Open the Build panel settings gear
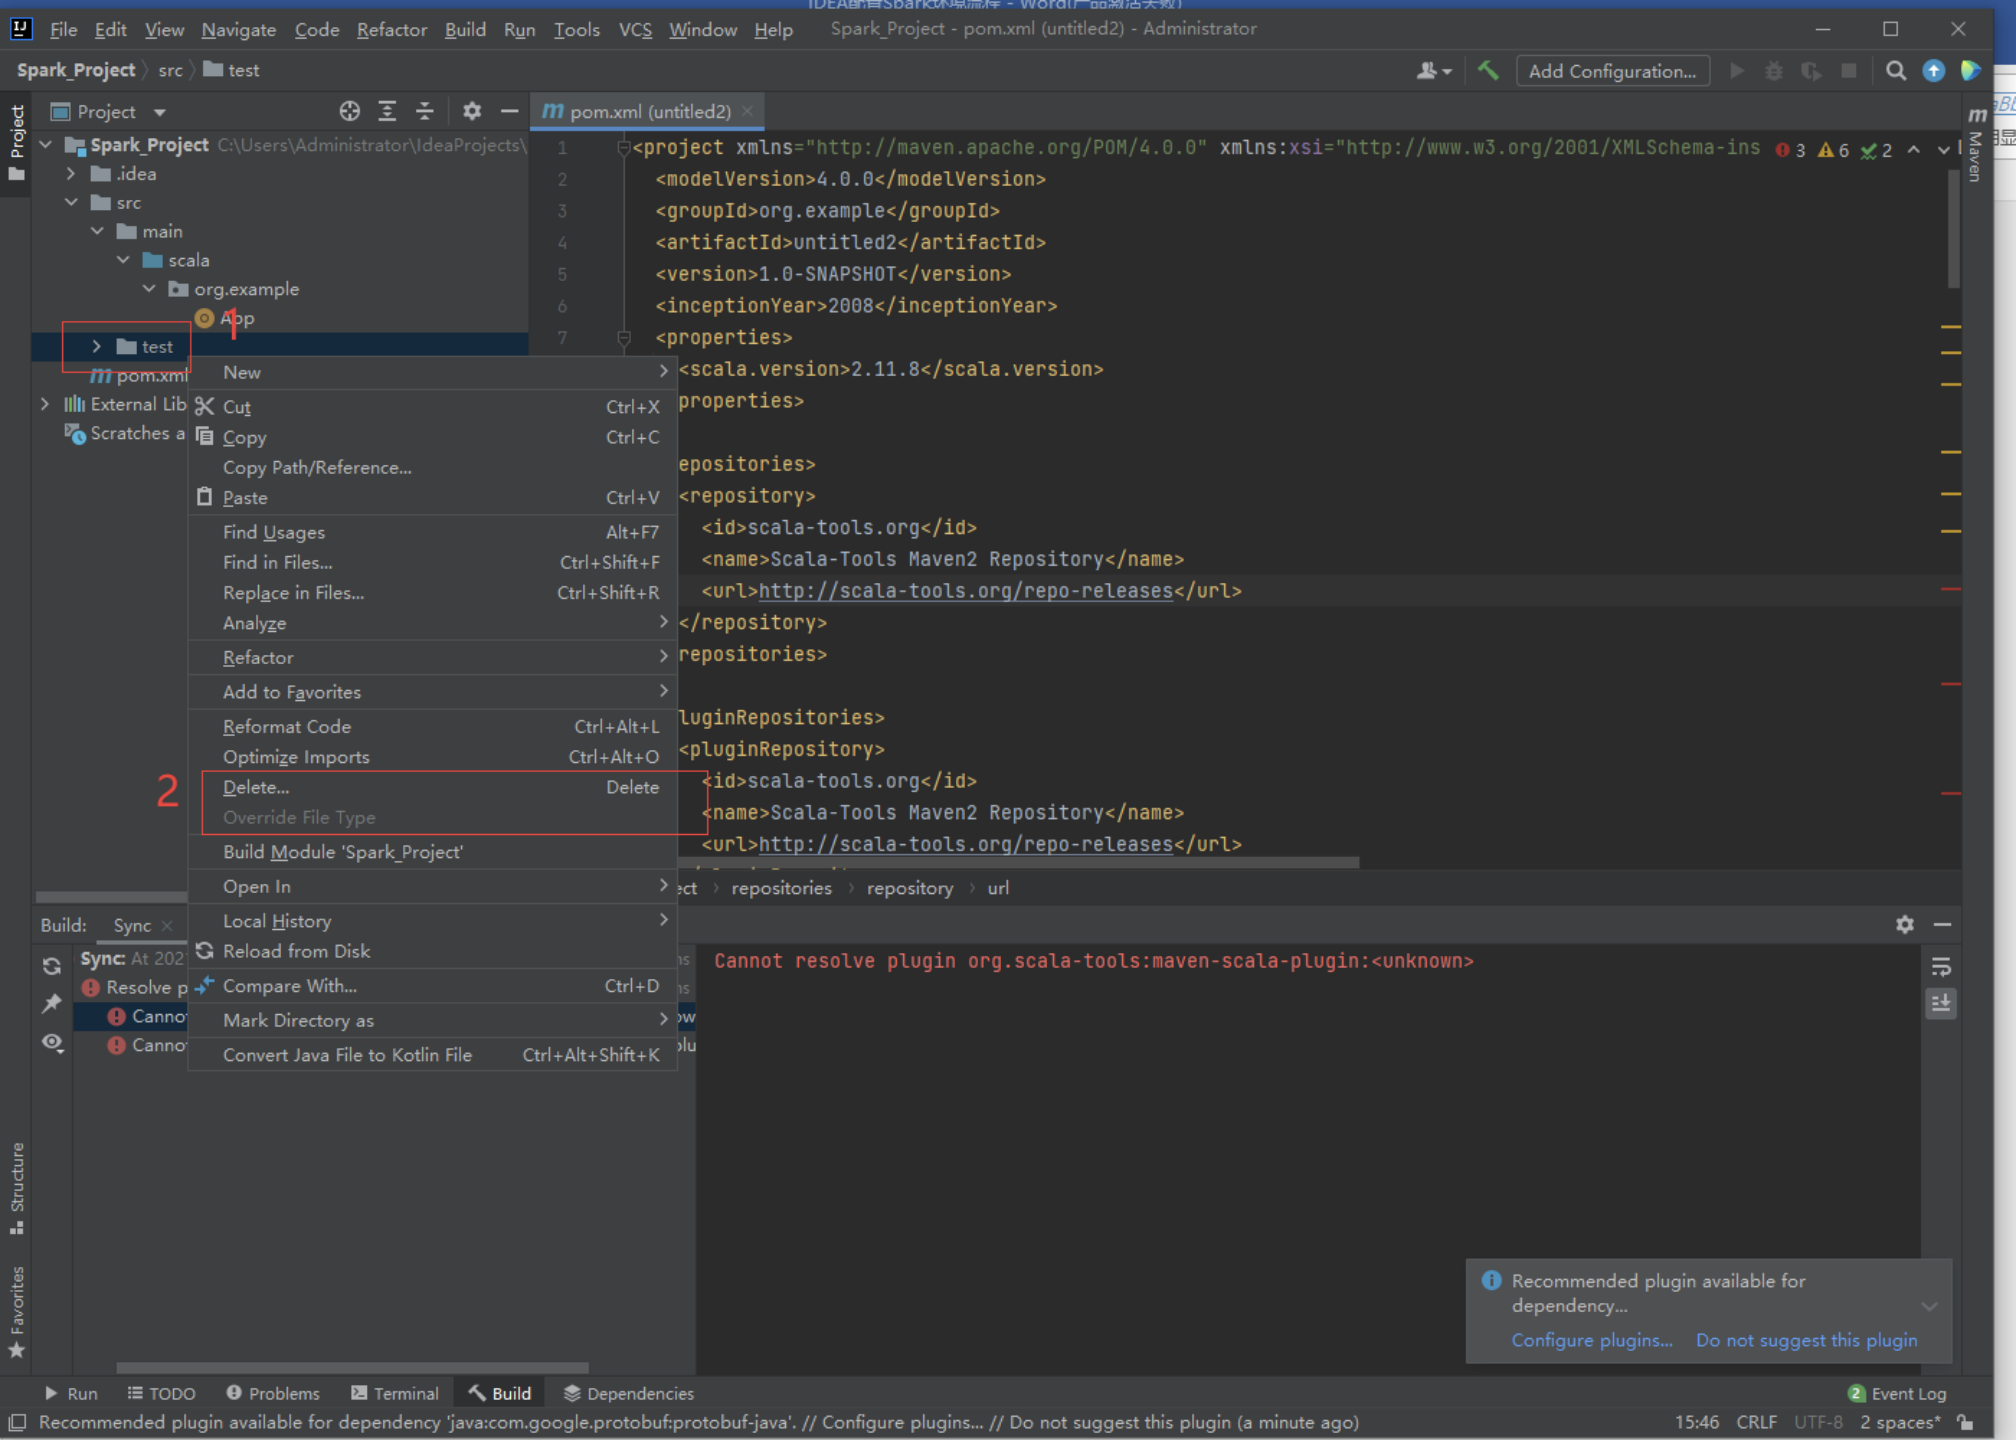 pos(1905,925)
